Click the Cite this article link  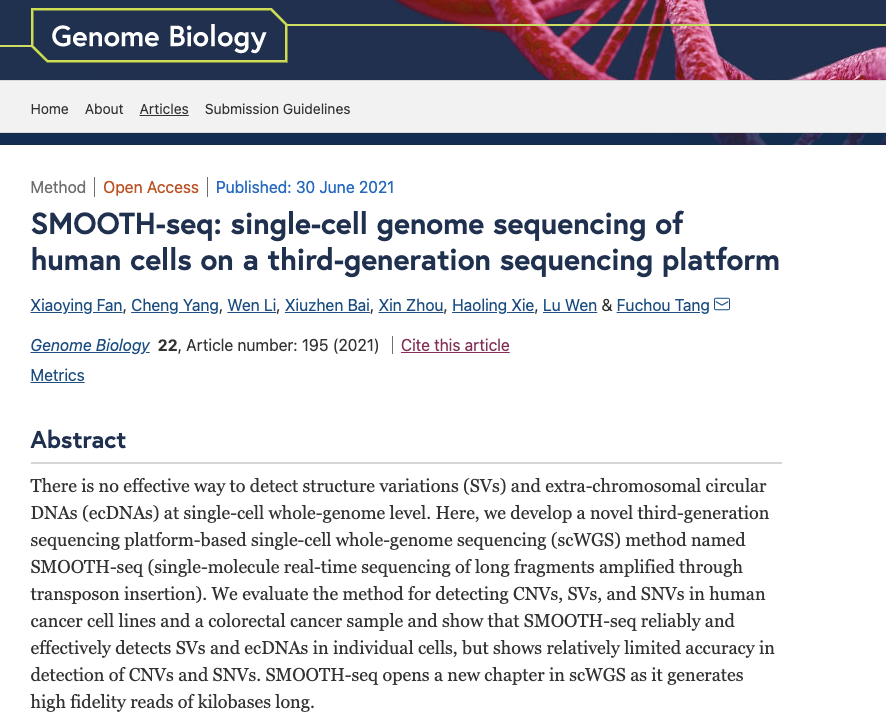point(455,345)
